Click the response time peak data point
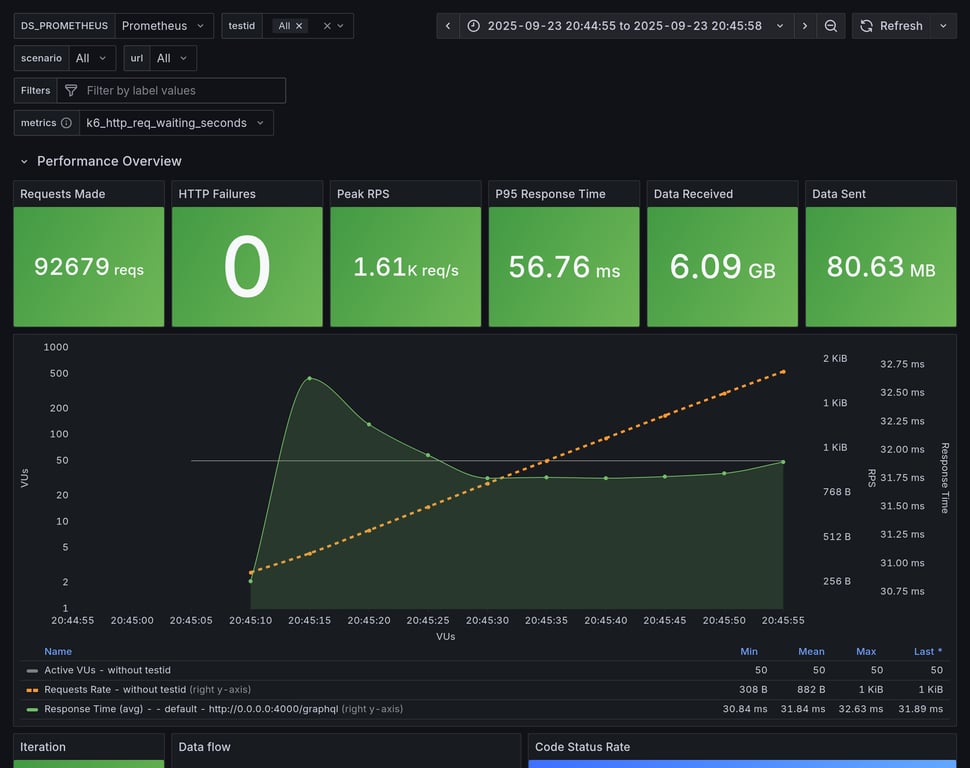This screenshot has width=970, height=768. (x=310, y=378)
